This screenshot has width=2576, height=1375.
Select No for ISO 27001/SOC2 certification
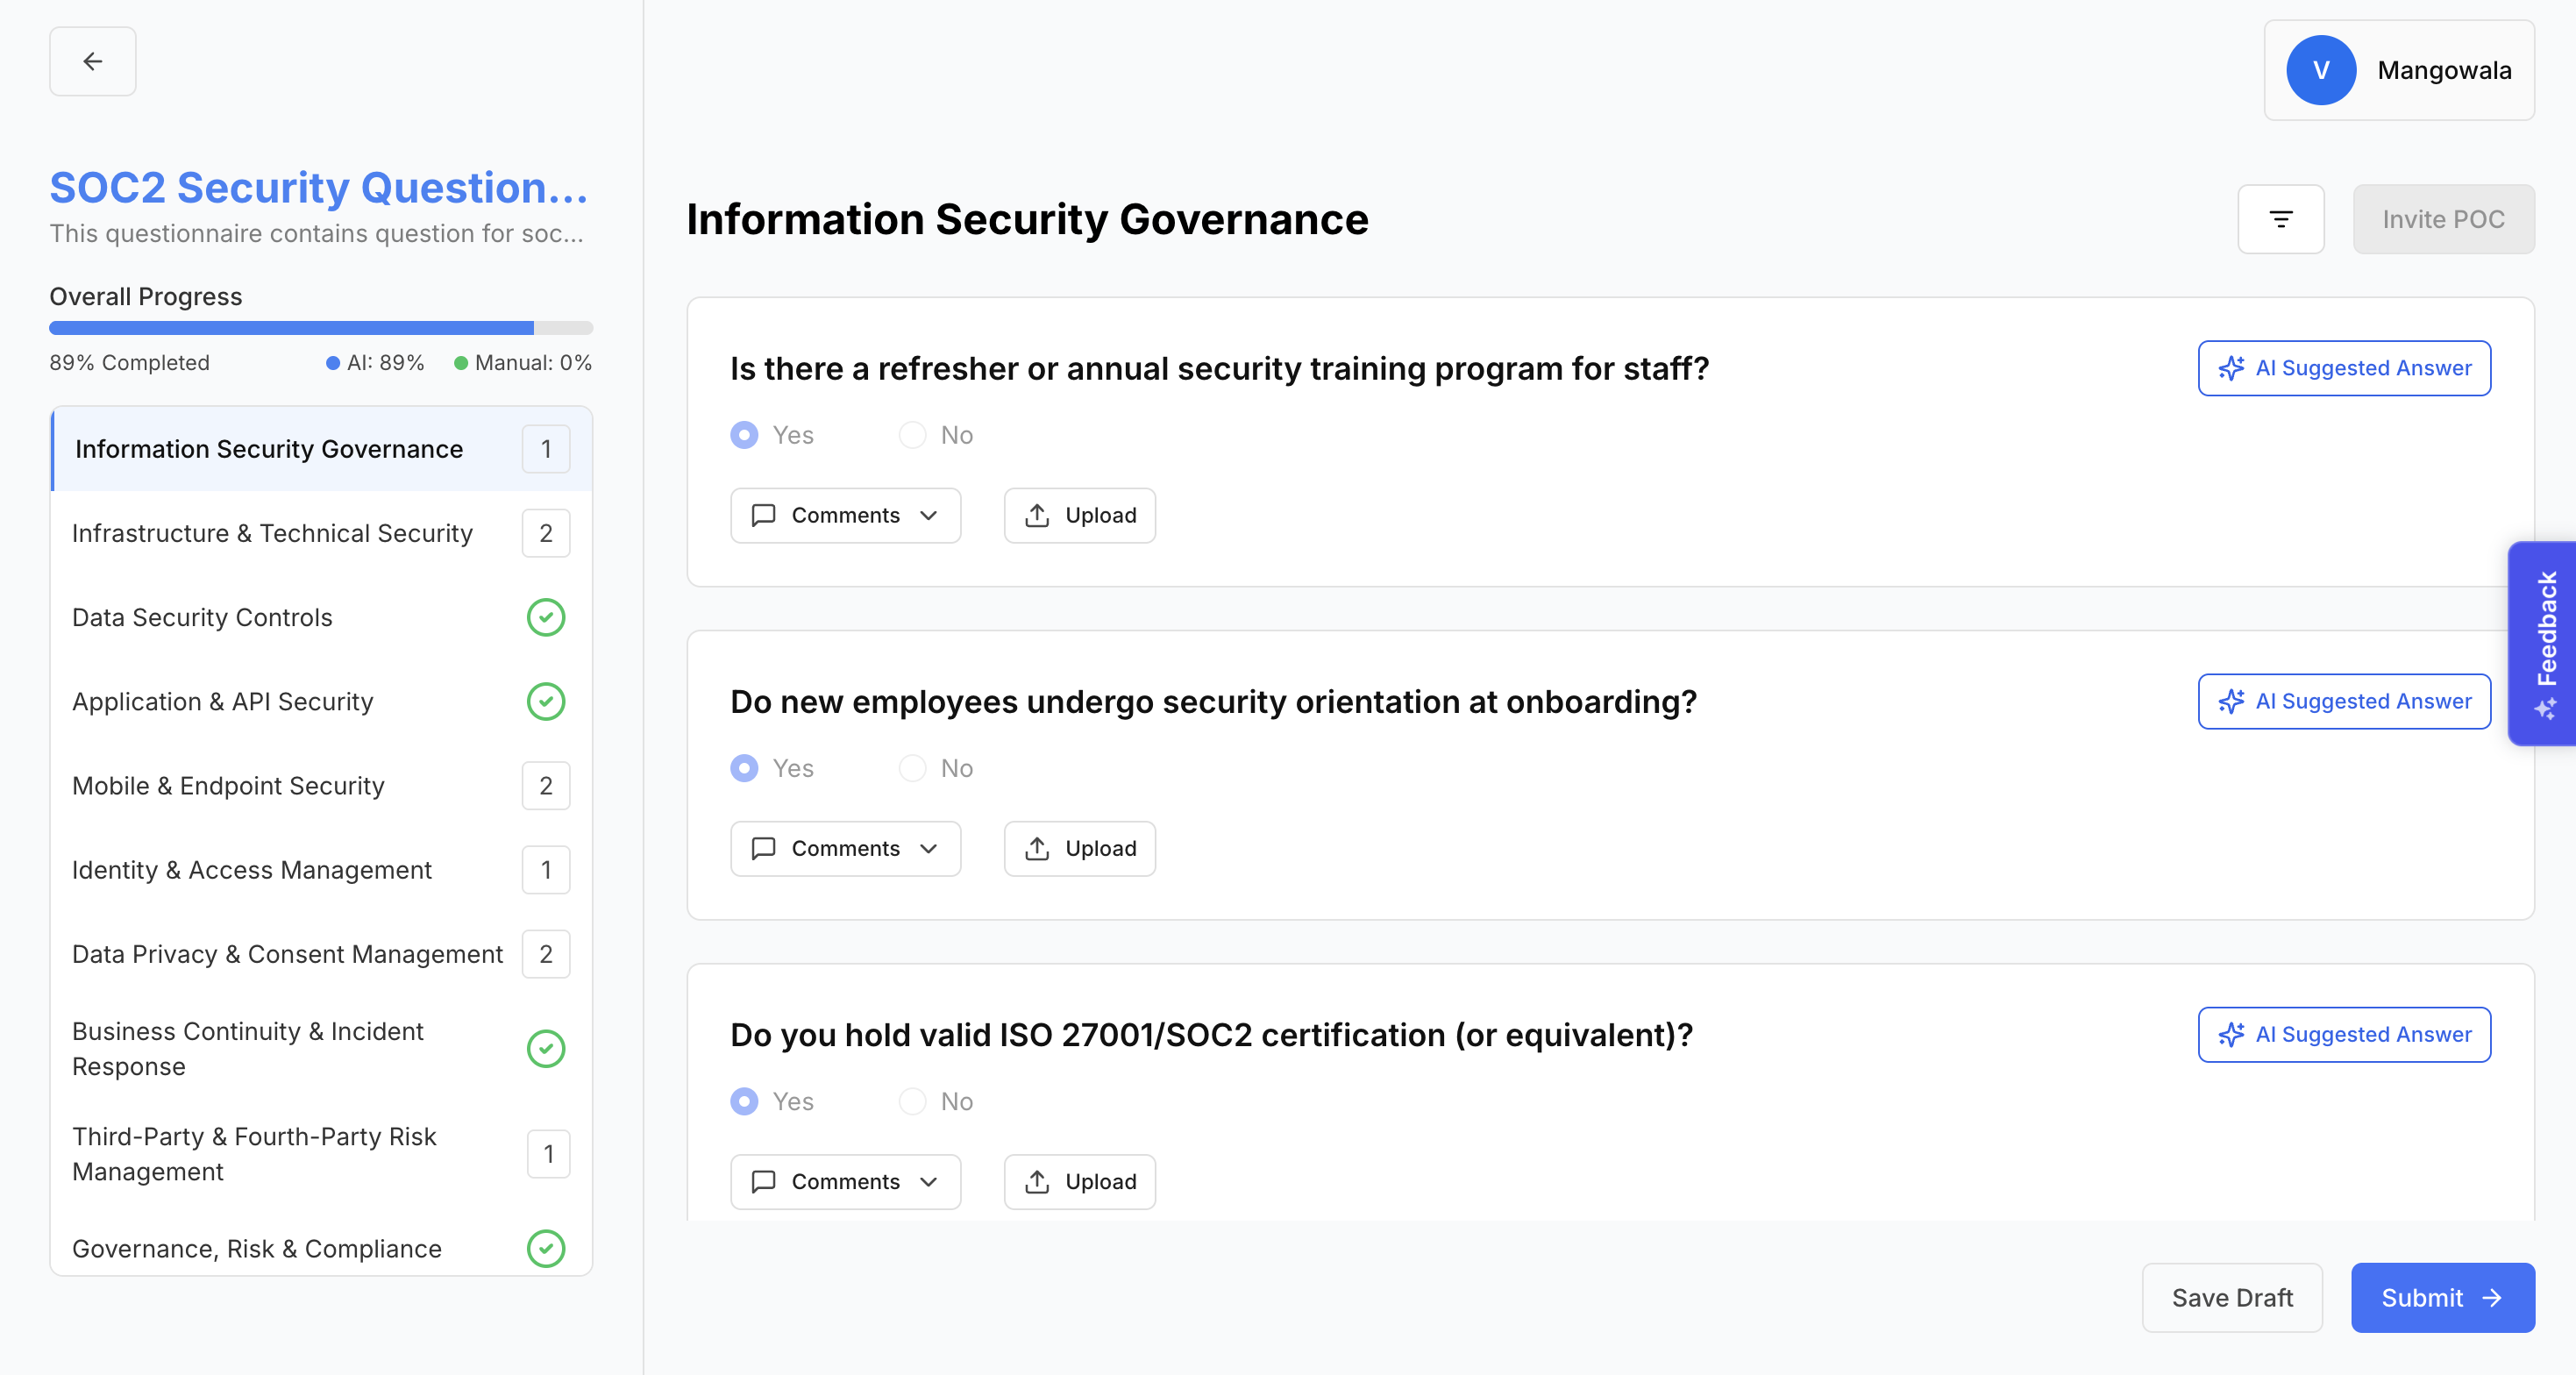coord(912,1101)
